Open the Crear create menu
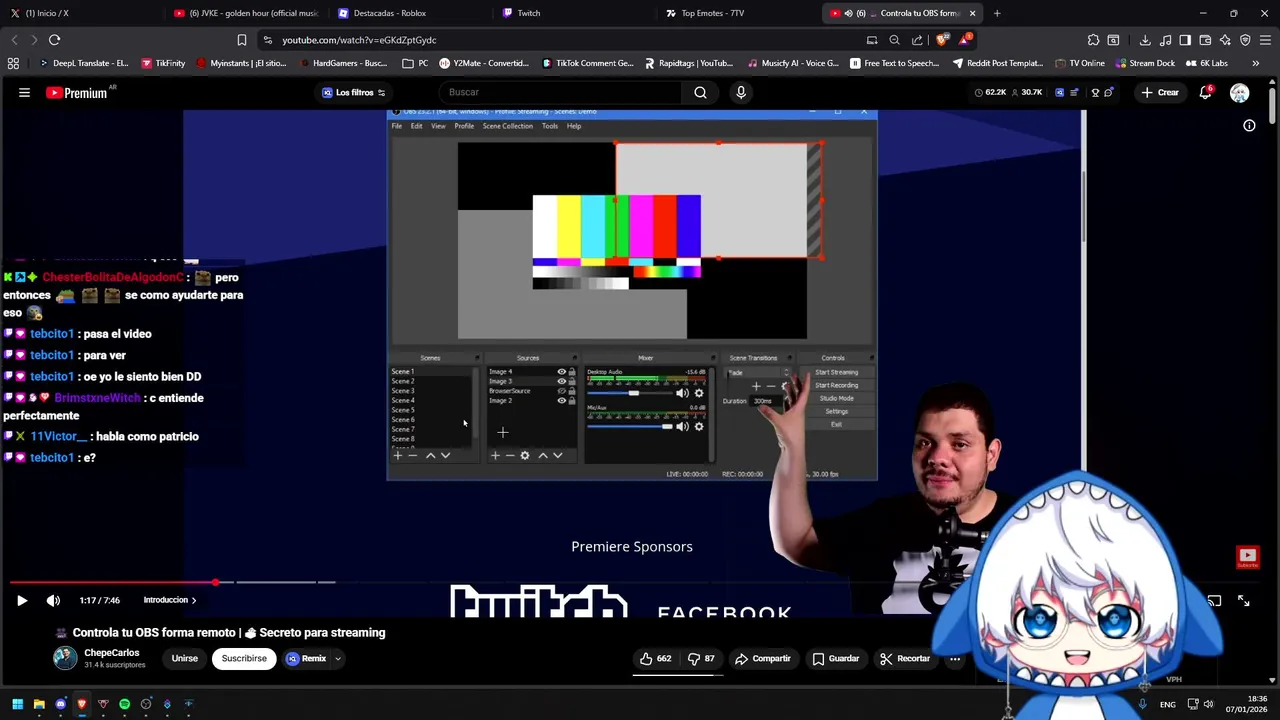1280x720 pixels. coord(1160,92)
